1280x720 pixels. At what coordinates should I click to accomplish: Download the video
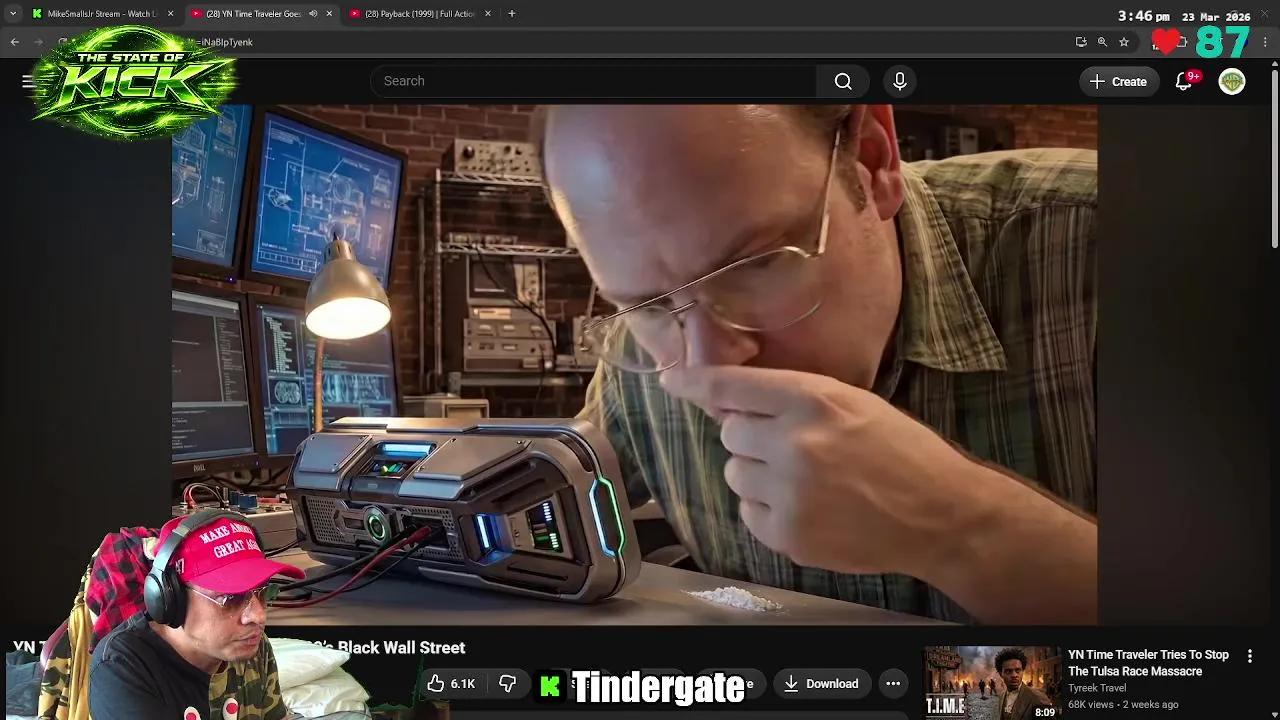point(821,684)
